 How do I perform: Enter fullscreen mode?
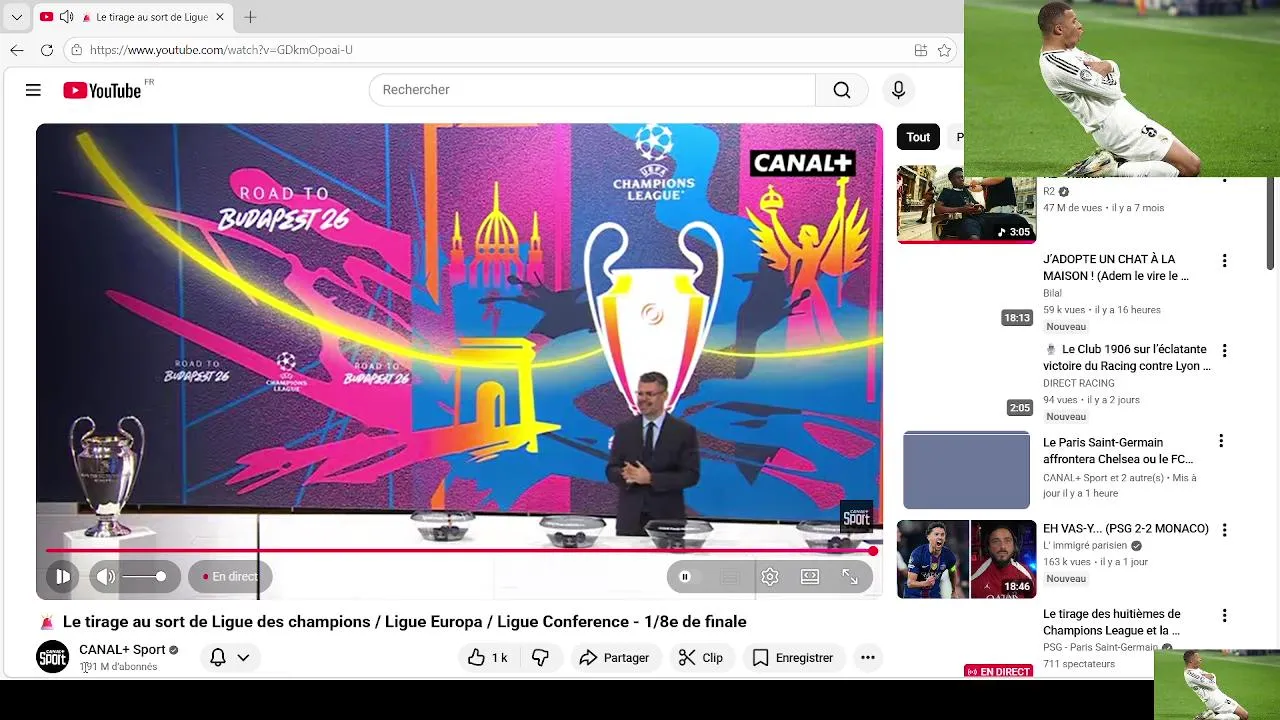click(x=850, y=576)
